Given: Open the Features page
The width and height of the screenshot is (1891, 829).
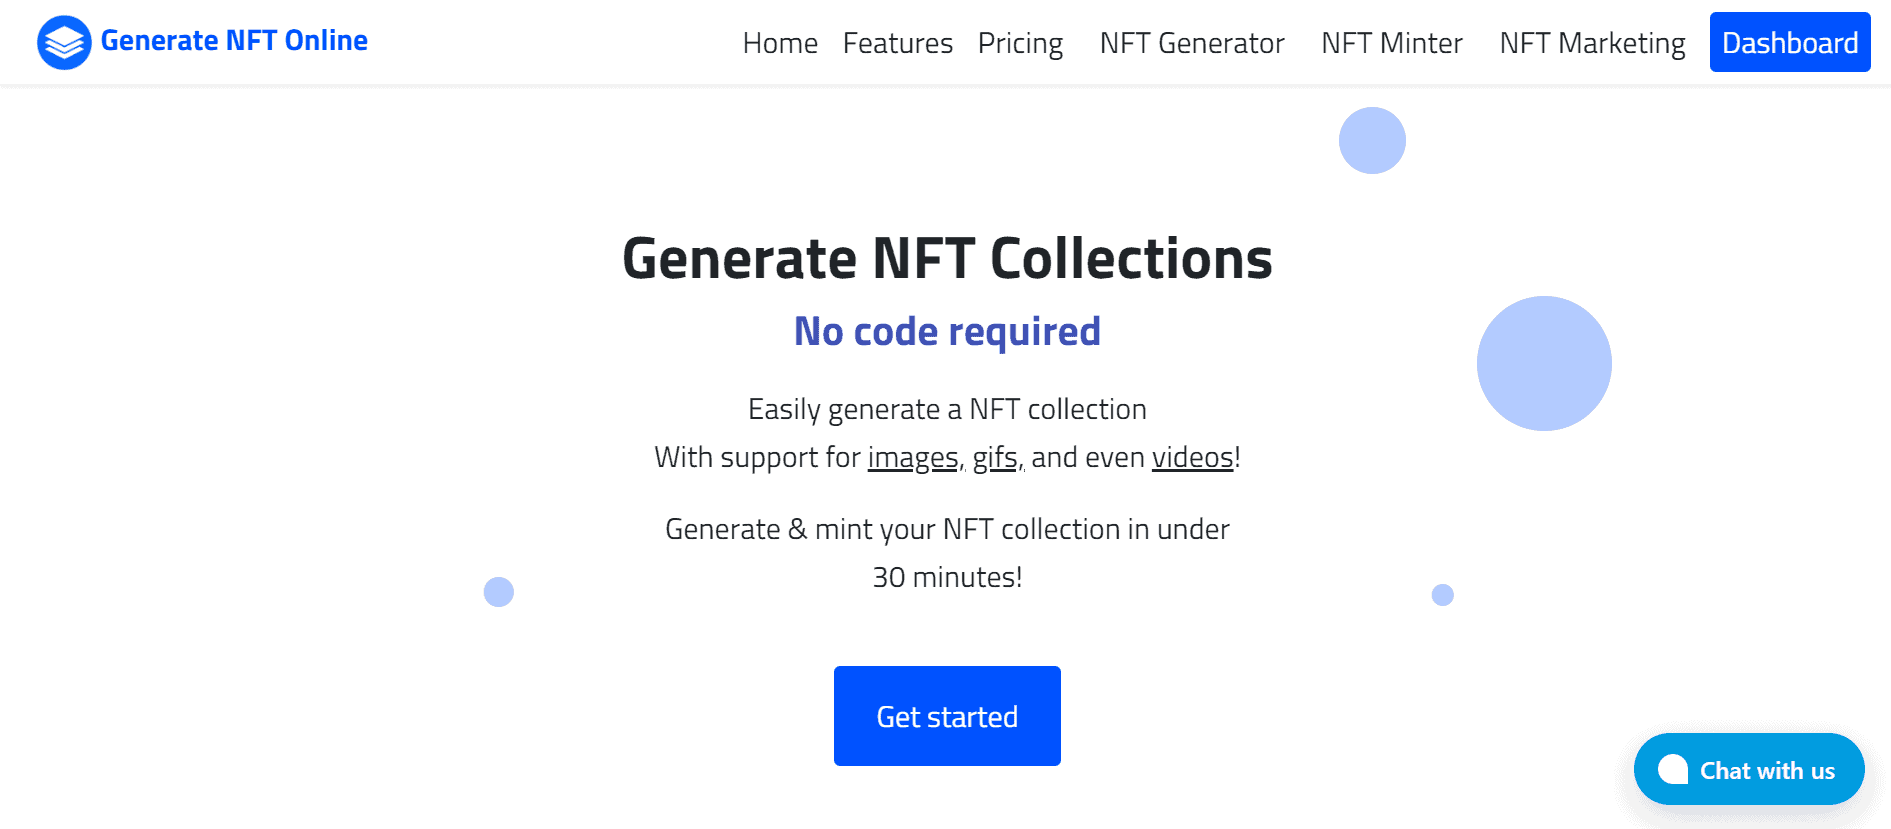Looking at the screenshot, I should tap(897, 43).
